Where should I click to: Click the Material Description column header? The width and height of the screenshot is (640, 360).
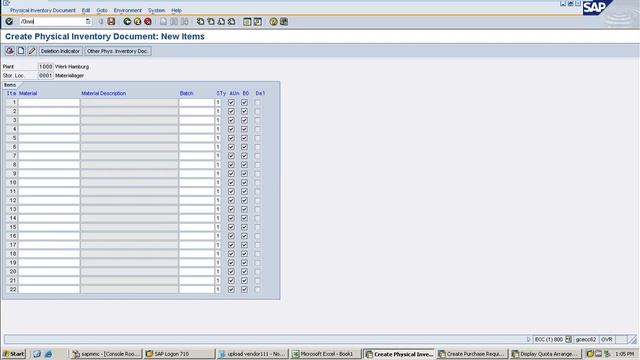[104, 93]
